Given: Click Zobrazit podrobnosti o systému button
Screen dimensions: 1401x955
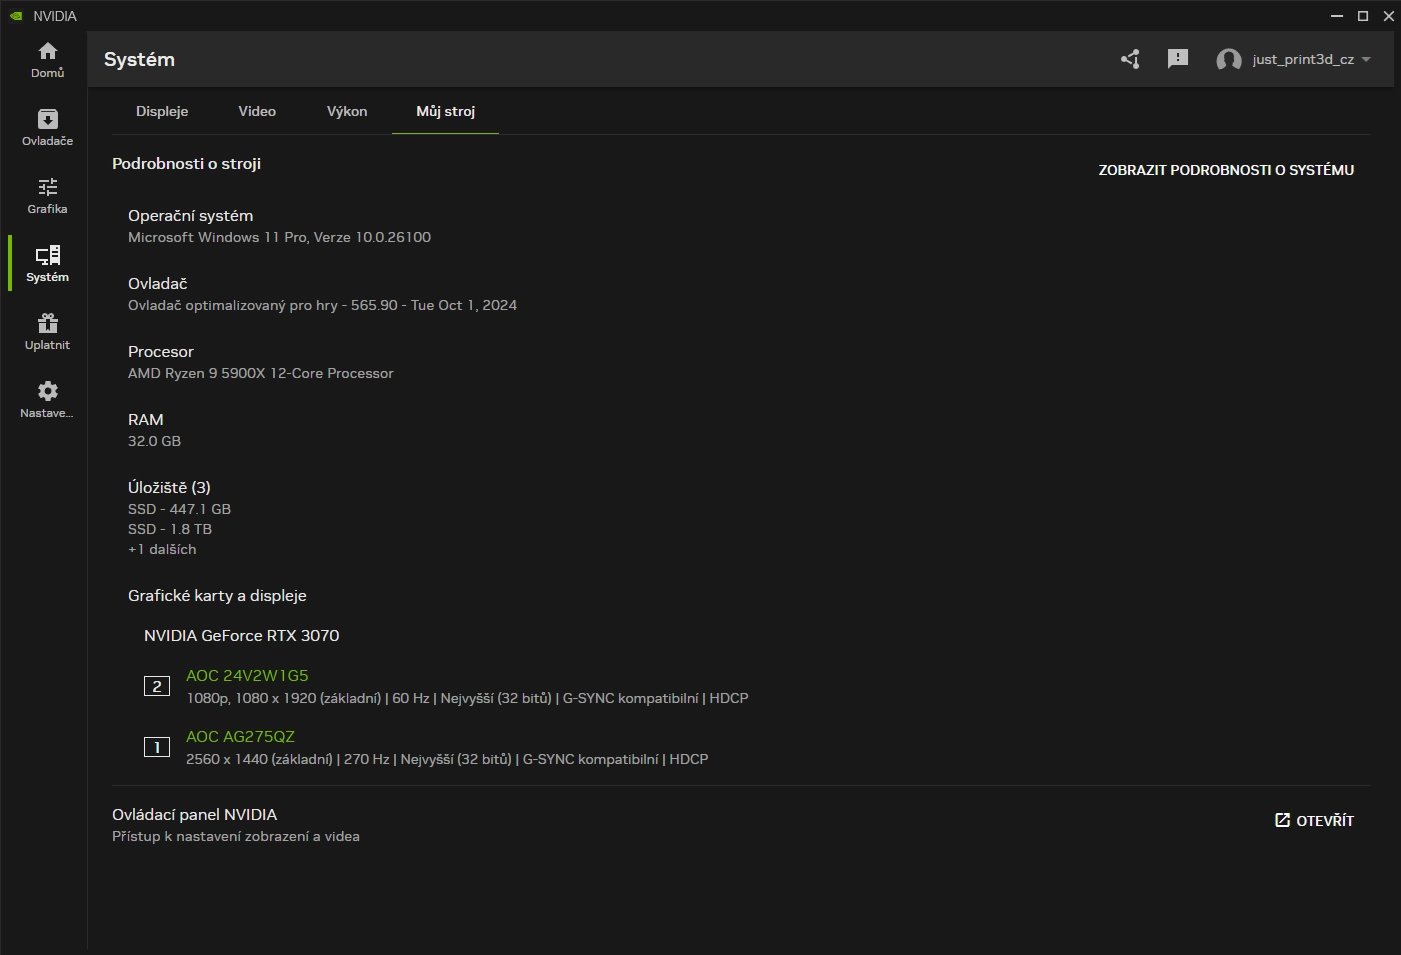Looking at the screenshot, I should pos(1226,170).
